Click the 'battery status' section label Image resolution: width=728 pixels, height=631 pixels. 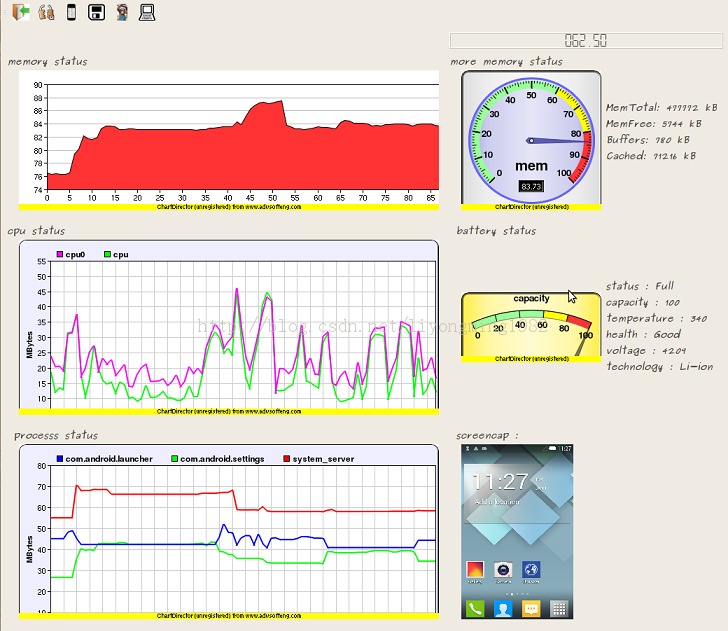point(496,231)
